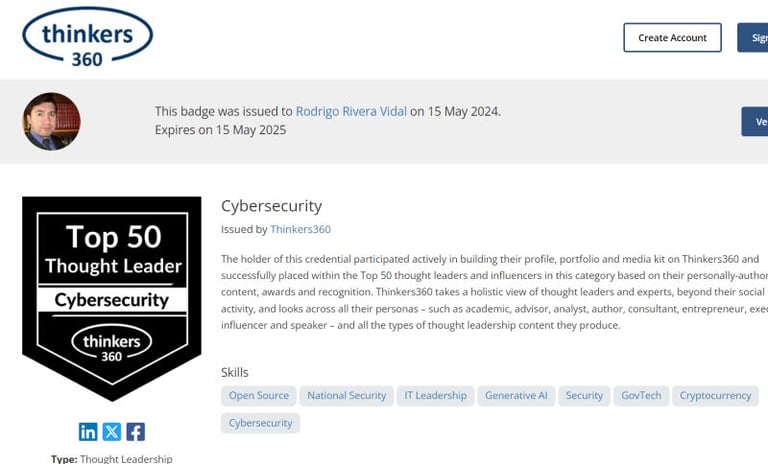The height and width of the screenshot is (464, 768).
Task: Click the Facebook share icon
Action: (x=135, y=431)
